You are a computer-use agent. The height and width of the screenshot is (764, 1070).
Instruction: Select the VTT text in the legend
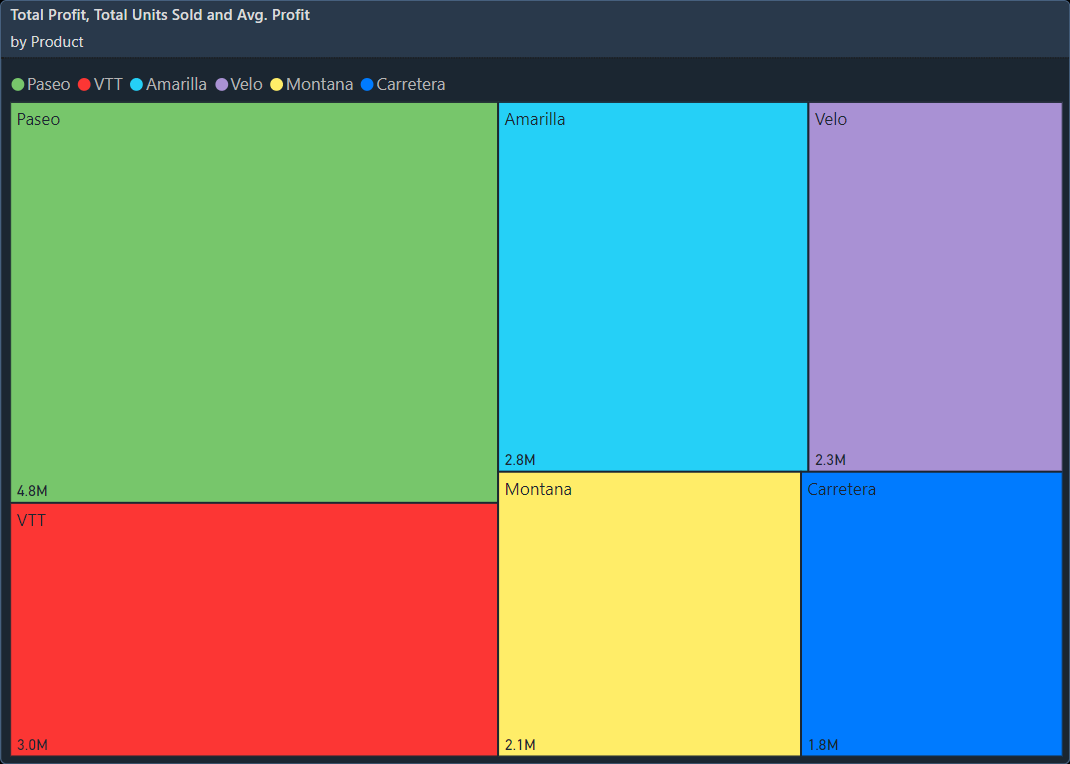click(108, 85)
